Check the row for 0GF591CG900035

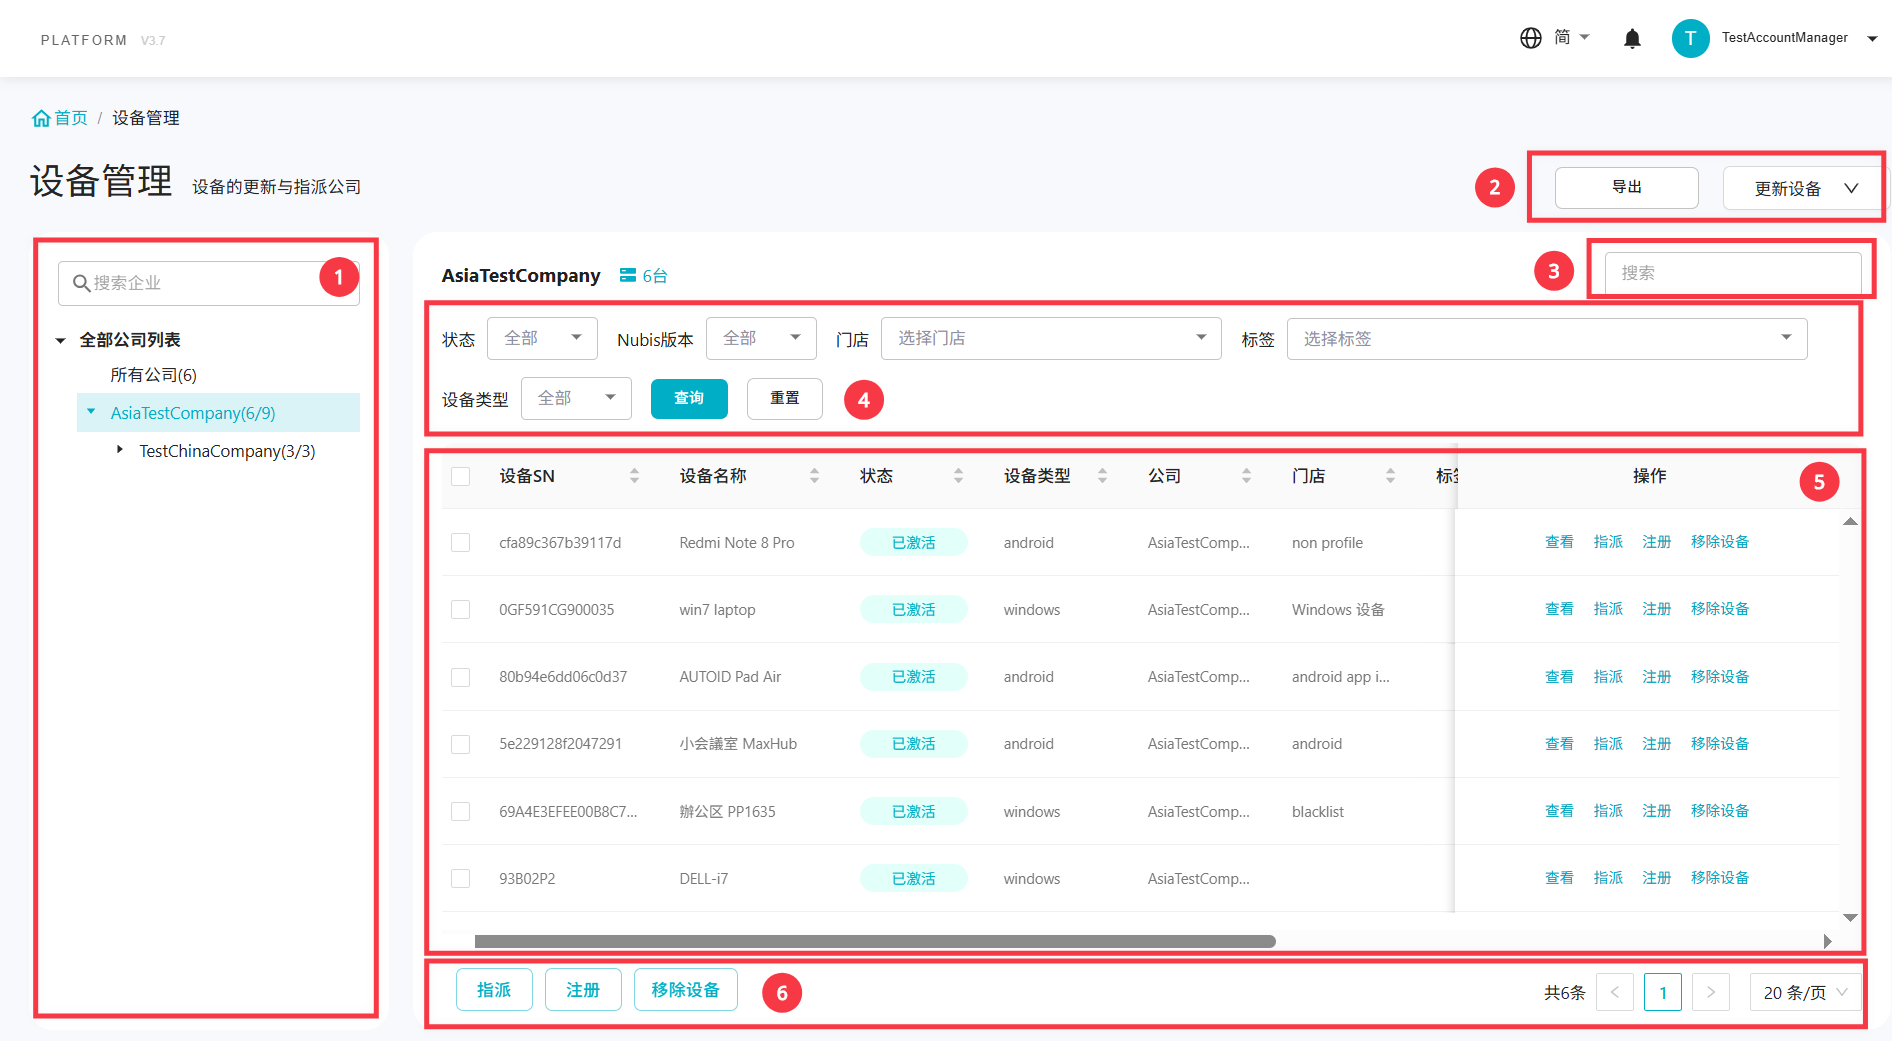[460, 609]
